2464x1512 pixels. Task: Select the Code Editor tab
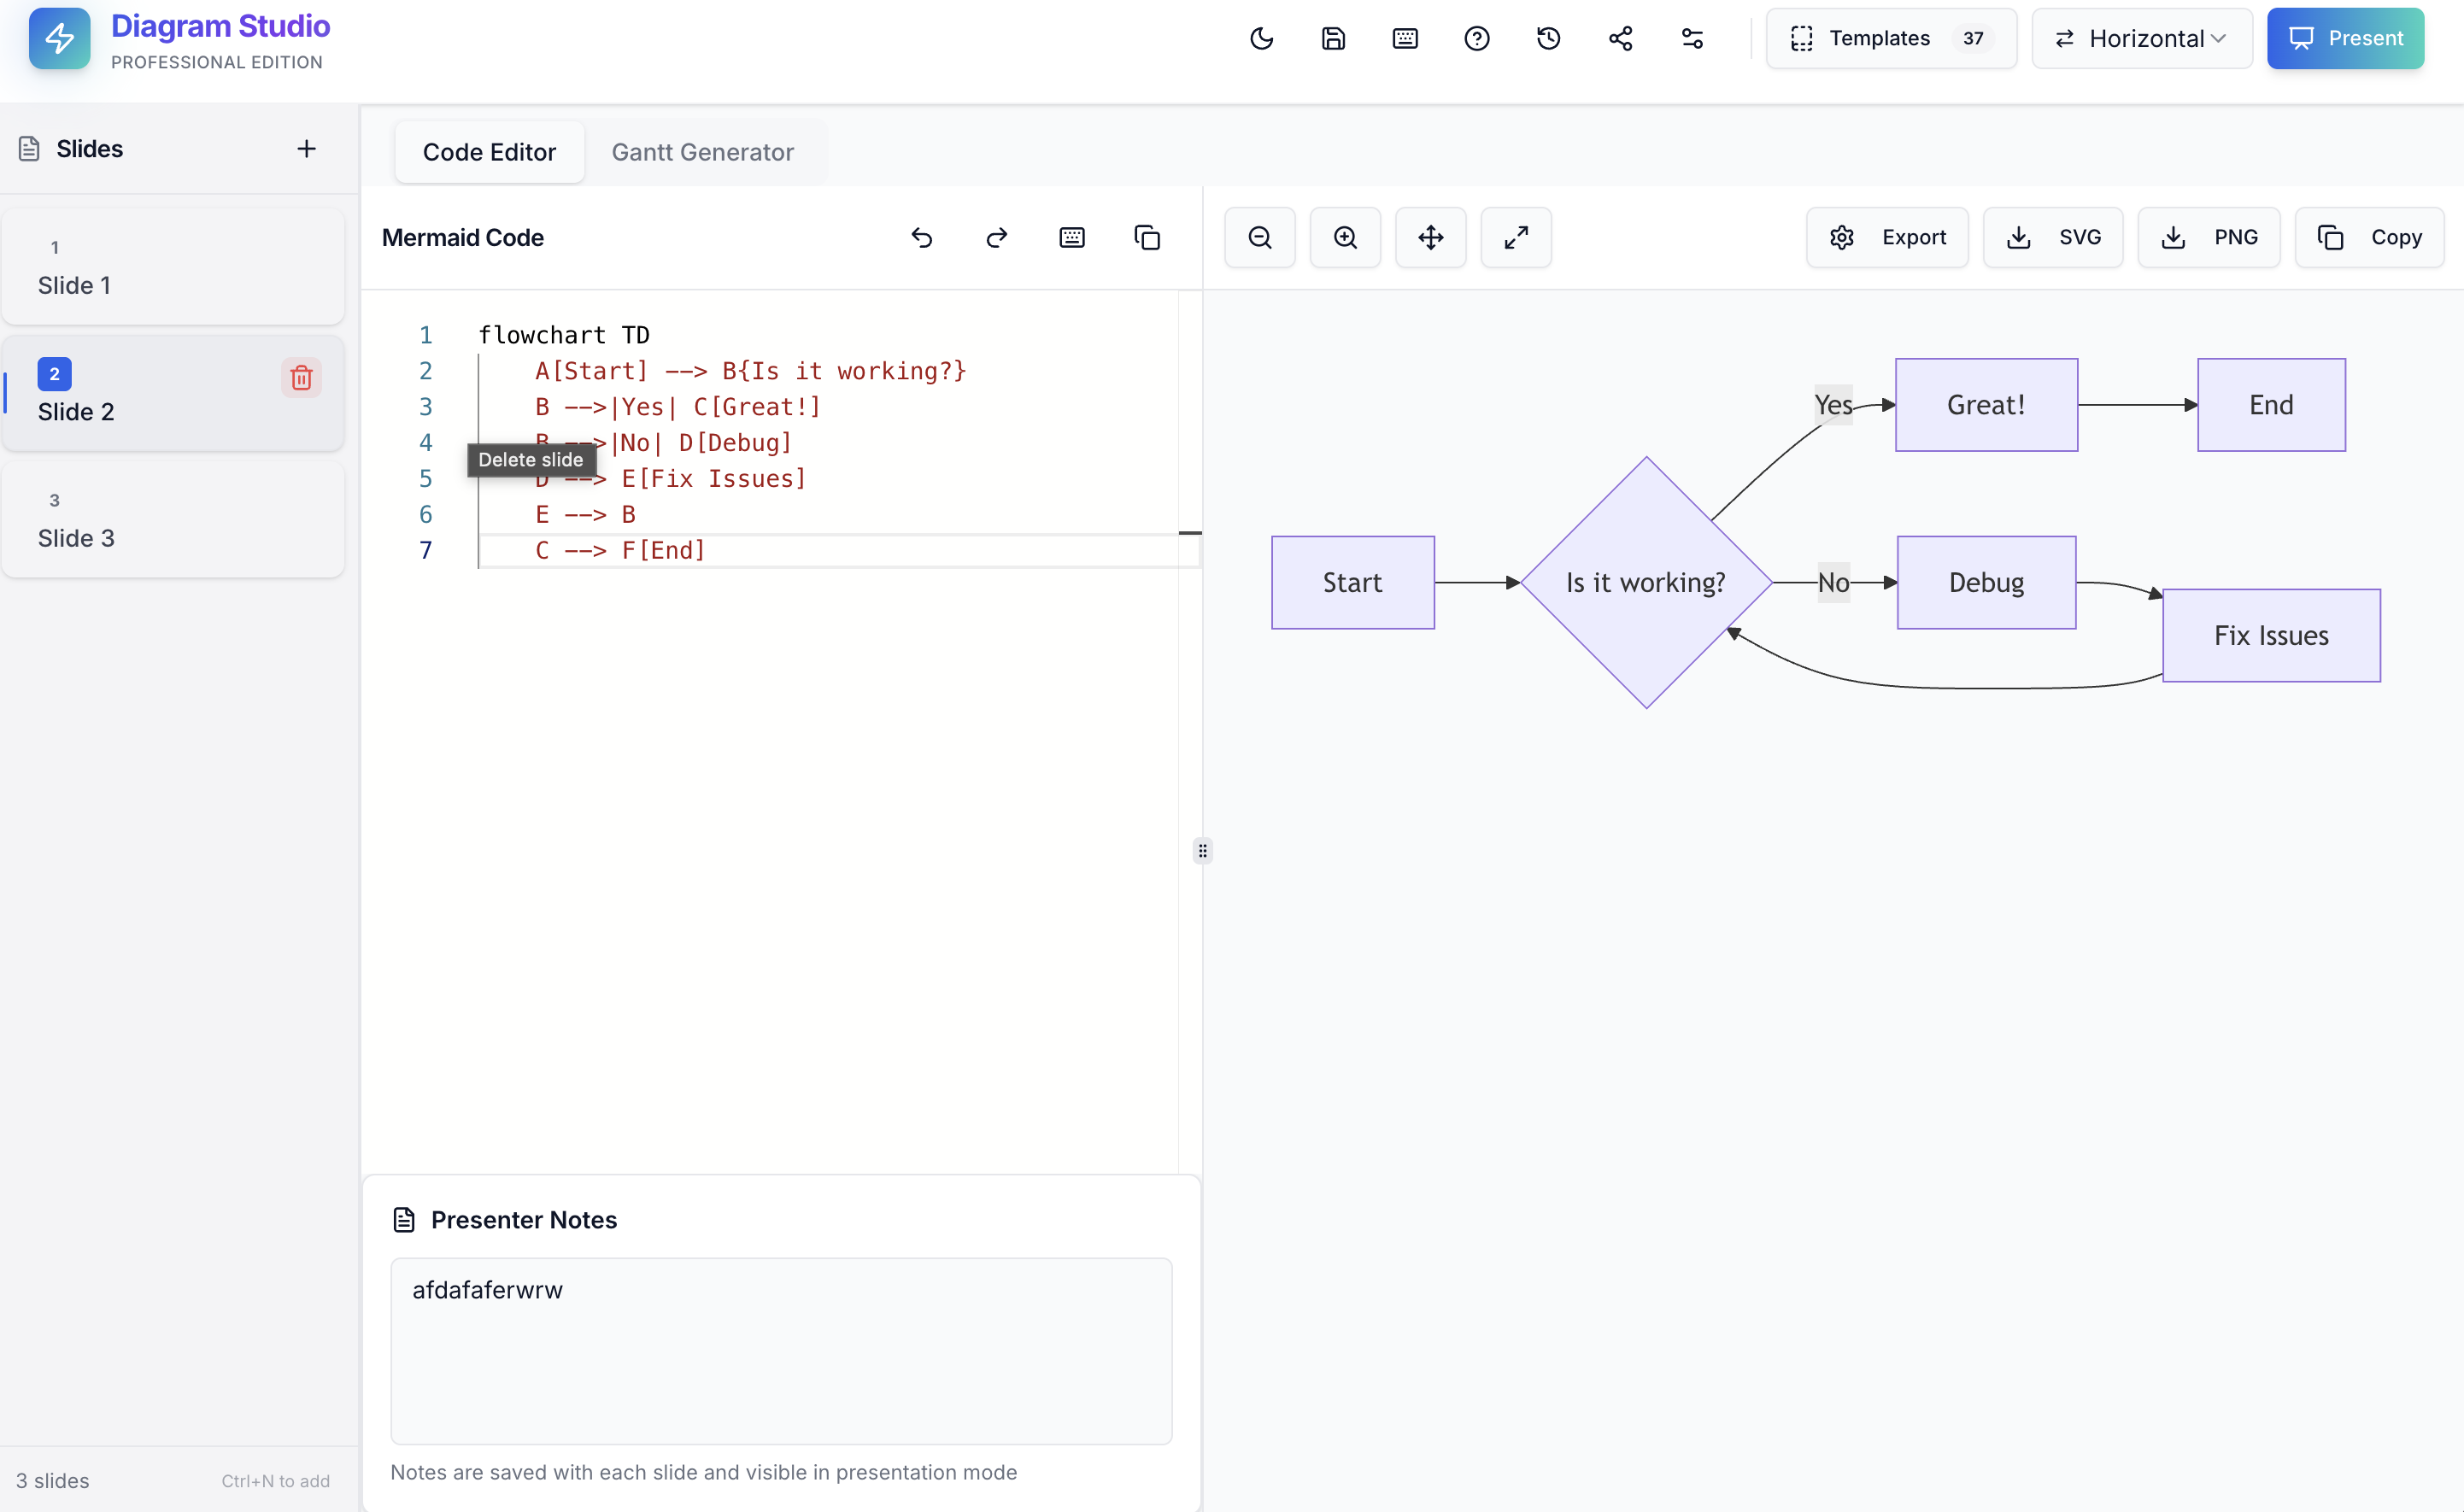point(489,152)
